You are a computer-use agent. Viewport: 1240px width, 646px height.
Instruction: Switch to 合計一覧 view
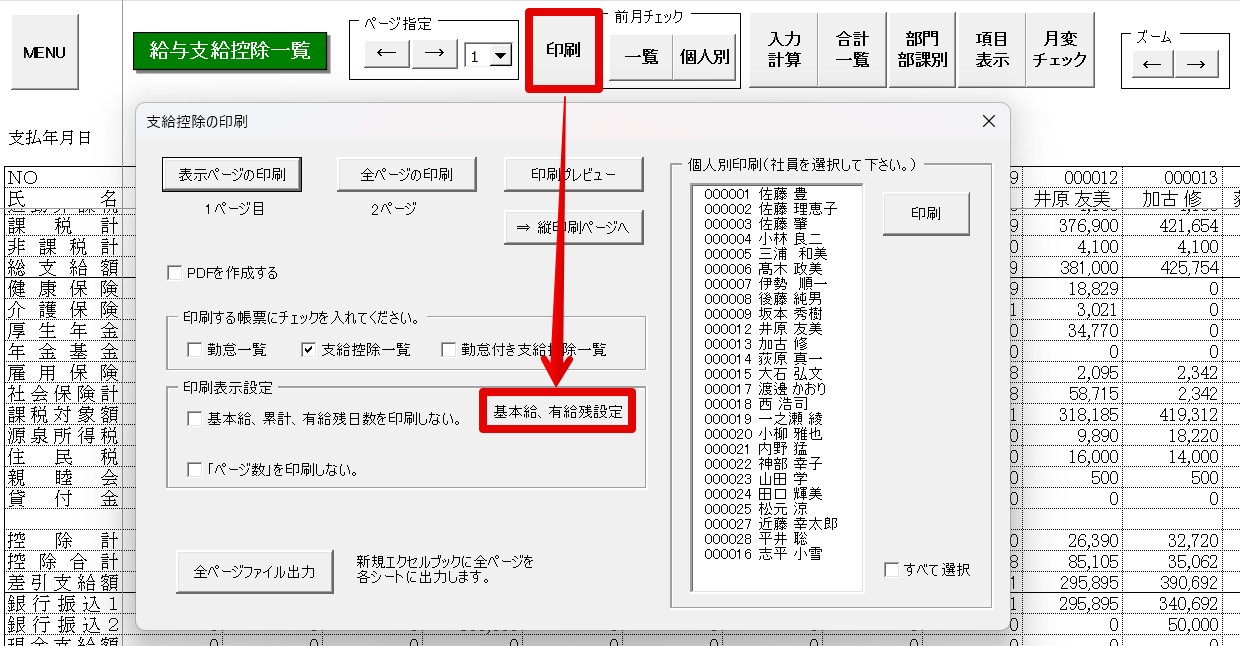[852, 49]
